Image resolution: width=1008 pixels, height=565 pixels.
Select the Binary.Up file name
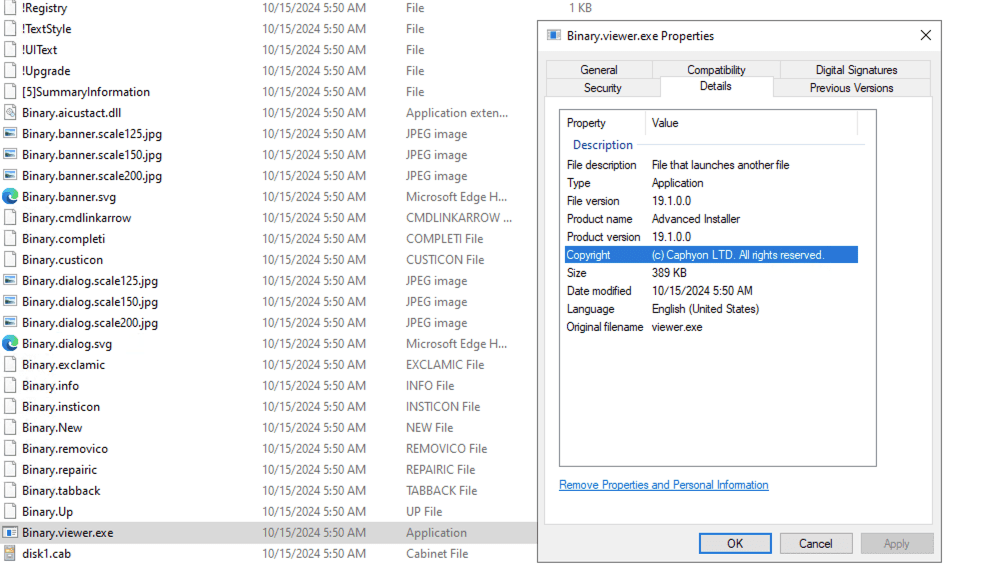point(48,512)
